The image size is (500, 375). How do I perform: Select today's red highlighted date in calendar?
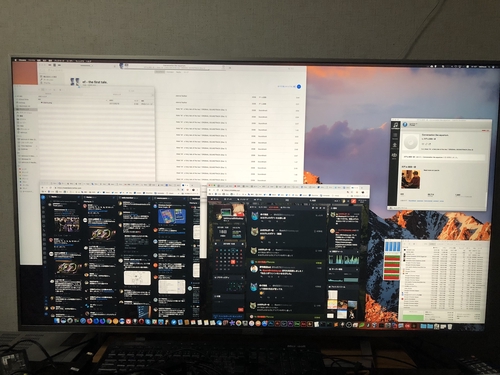(233, 262)
